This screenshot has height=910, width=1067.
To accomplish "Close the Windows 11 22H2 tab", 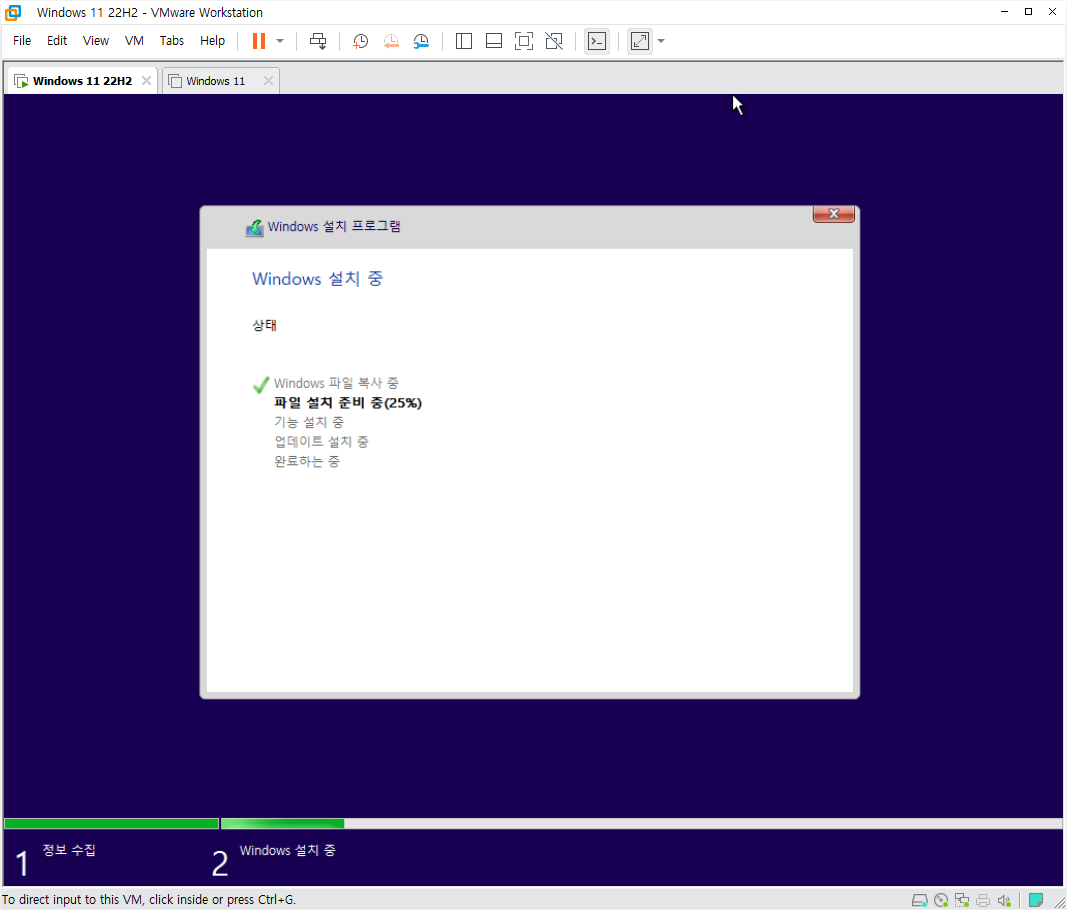I will point(146,81).
